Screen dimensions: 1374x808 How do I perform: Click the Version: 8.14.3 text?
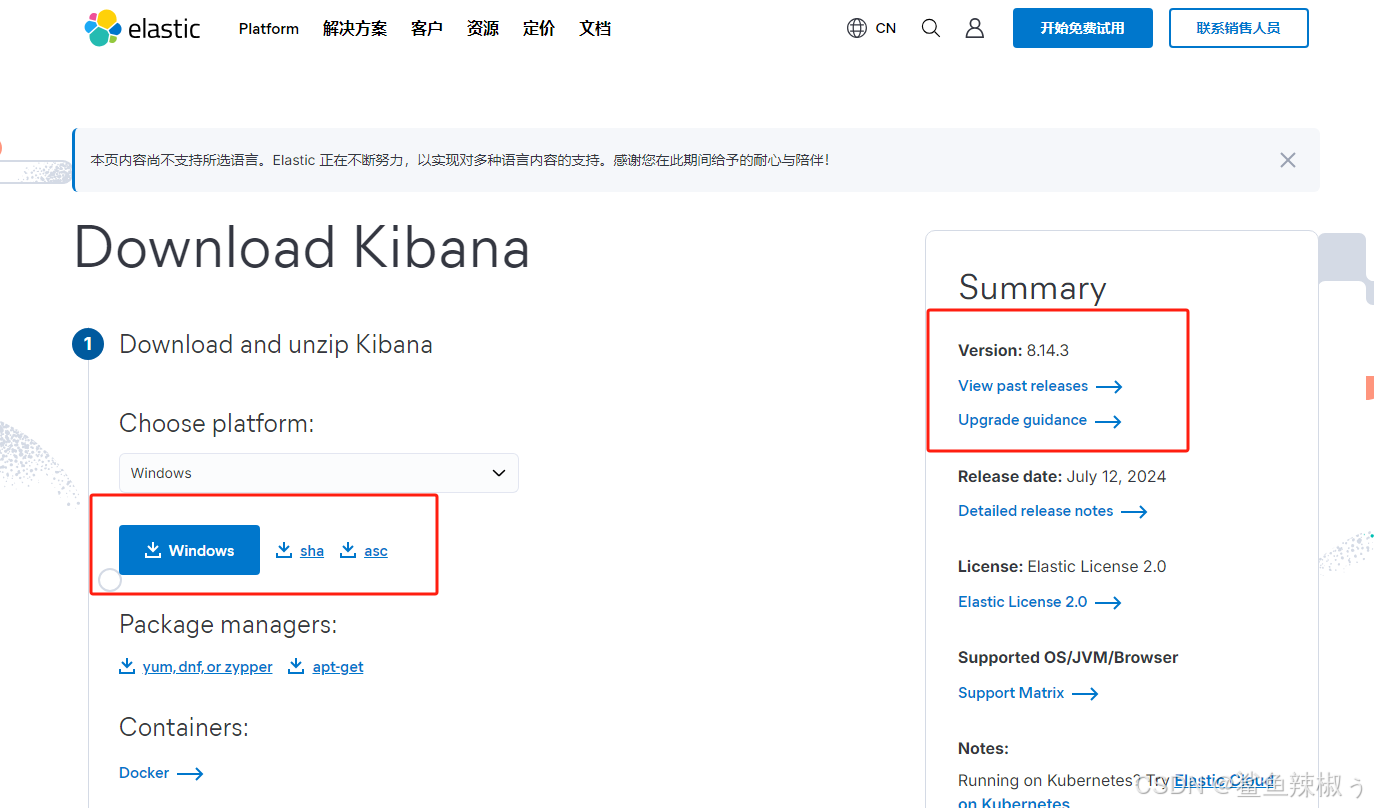1014,351
